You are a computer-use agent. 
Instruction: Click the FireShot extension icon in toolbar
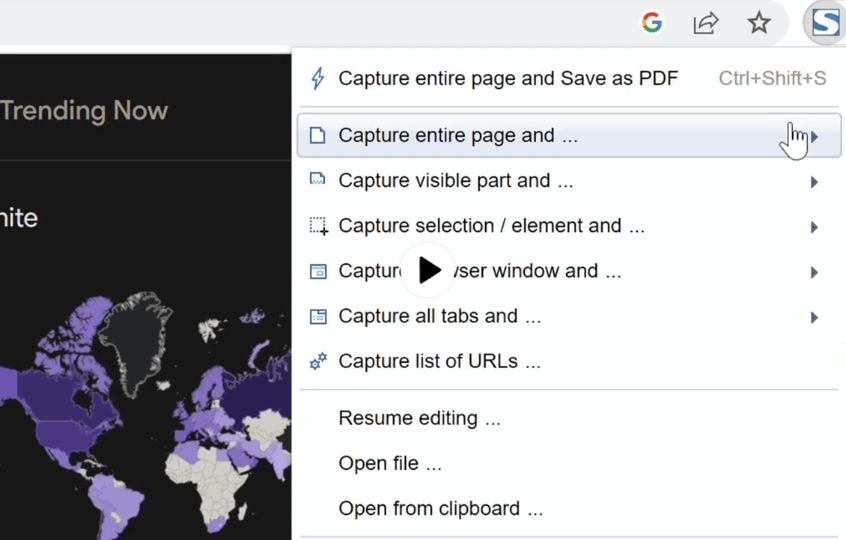point(825,22)
